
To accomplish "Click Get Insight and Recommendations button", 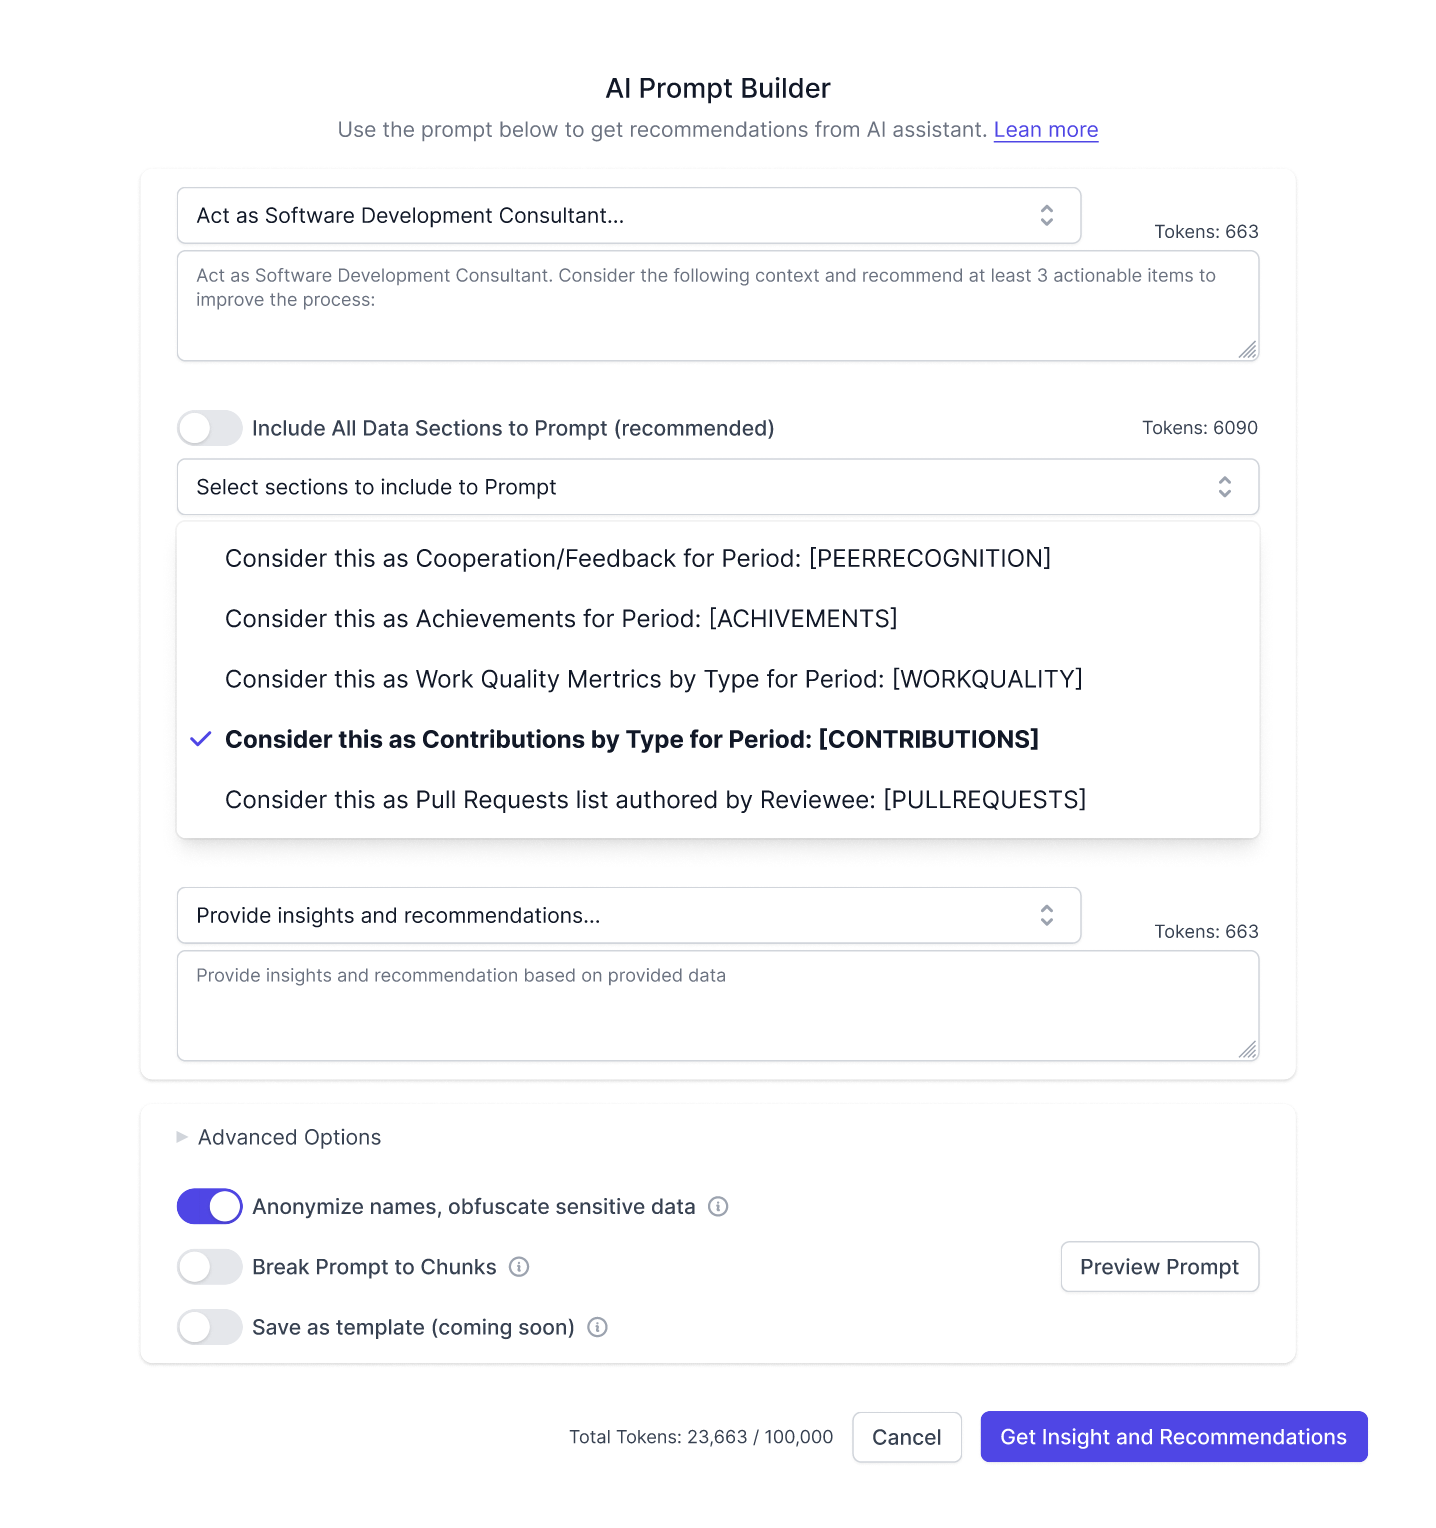I will coord(1173,1437).
